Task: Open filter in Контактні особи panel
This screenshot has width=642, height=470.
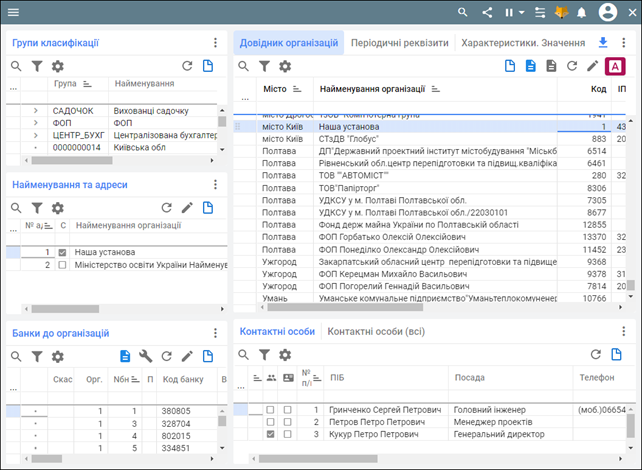Action: pyautogui.click(x=264, y=354)
